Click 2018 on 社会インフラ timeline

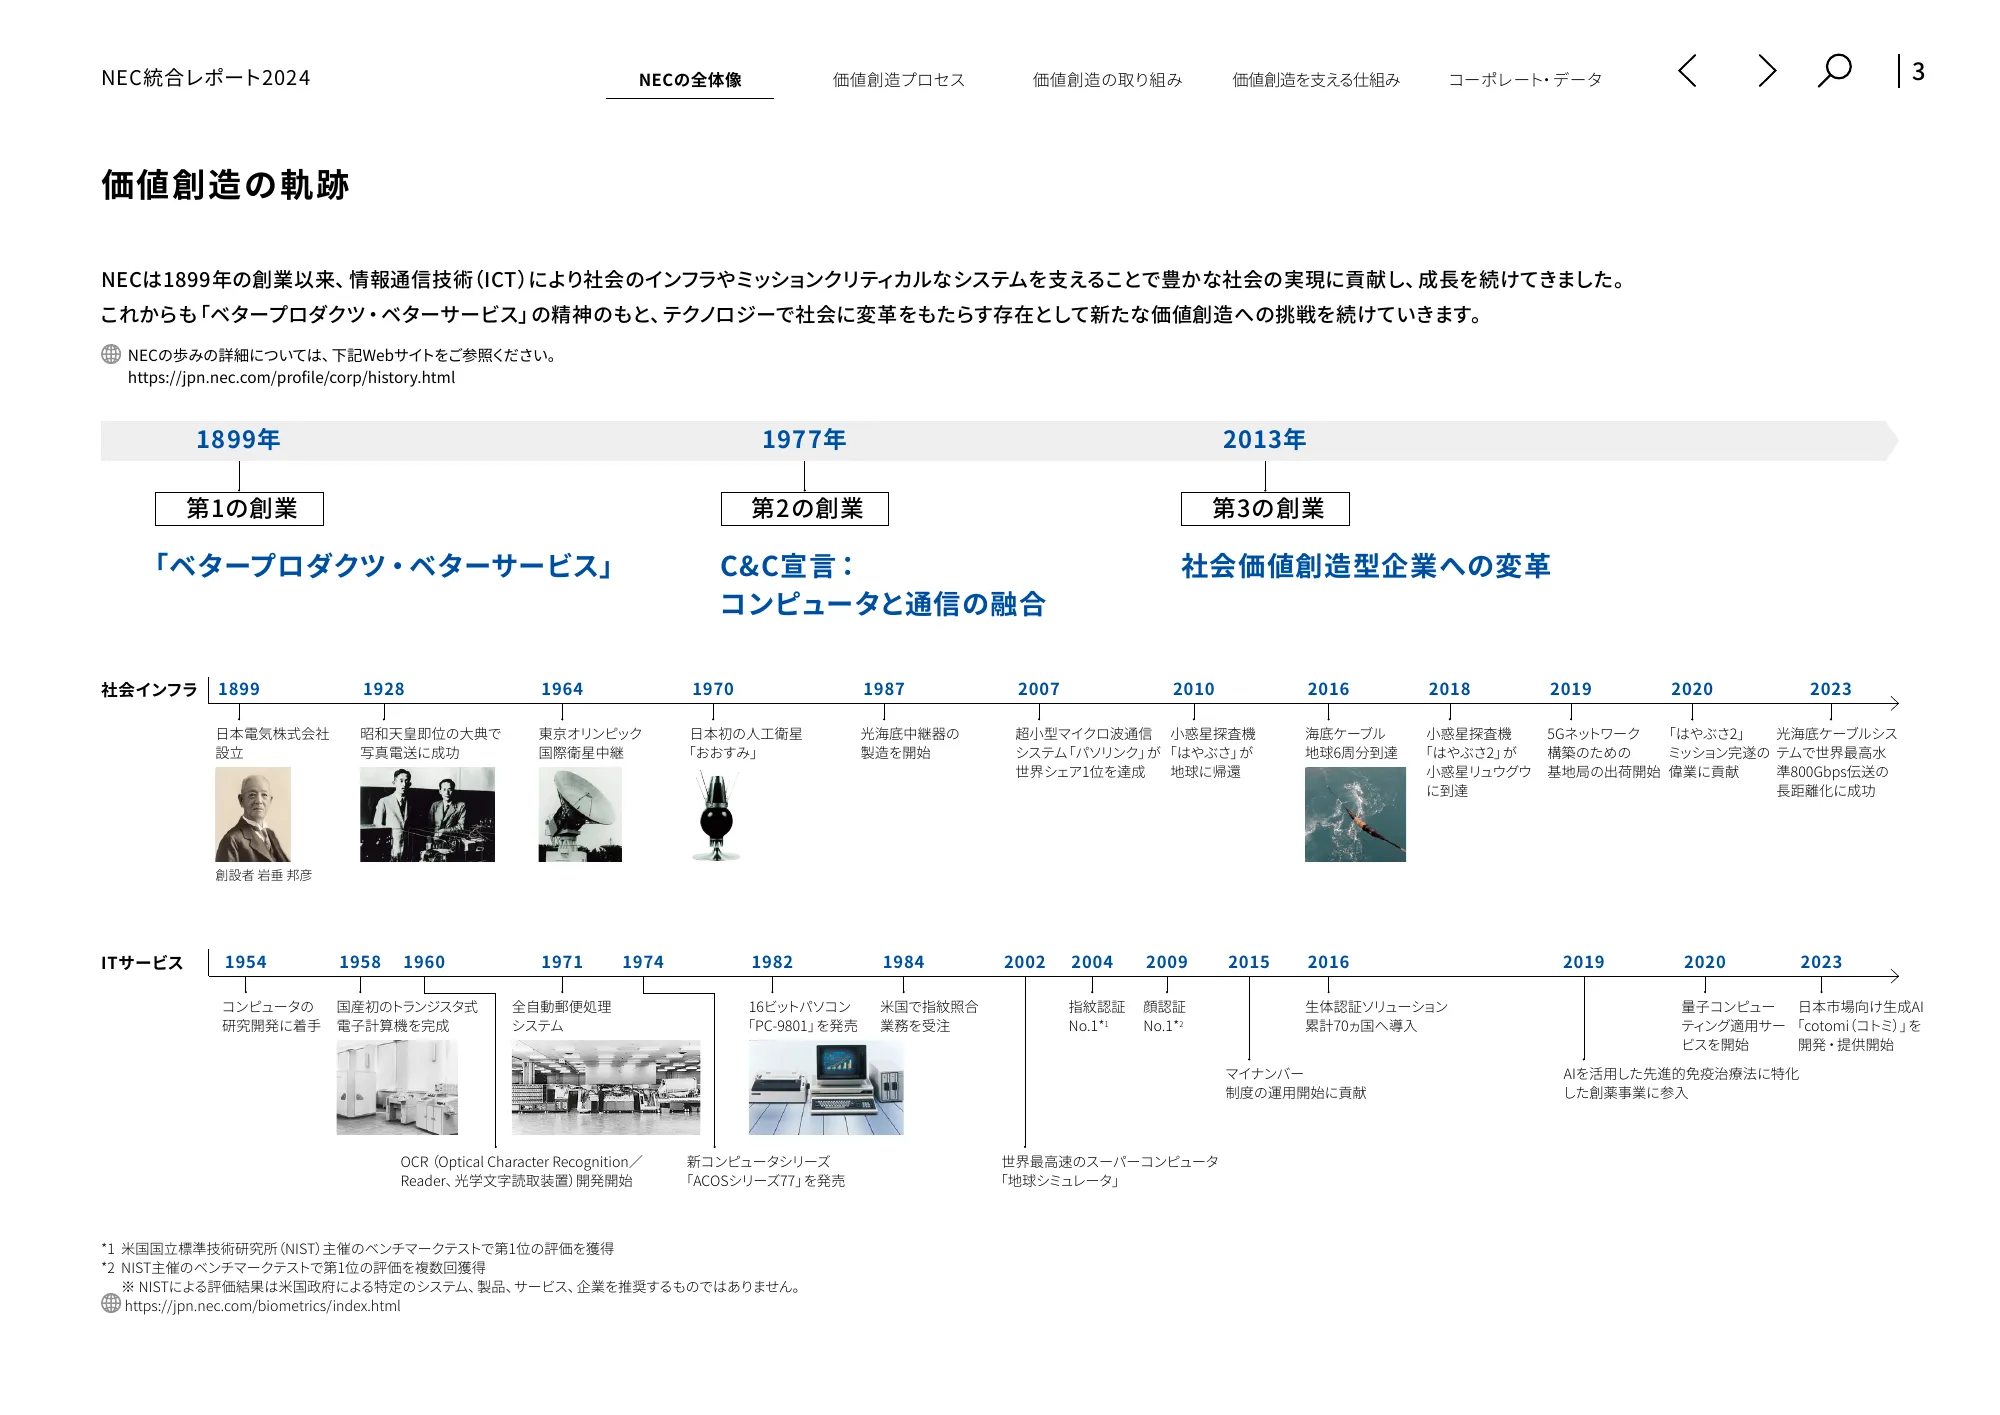click(1450, 689)
